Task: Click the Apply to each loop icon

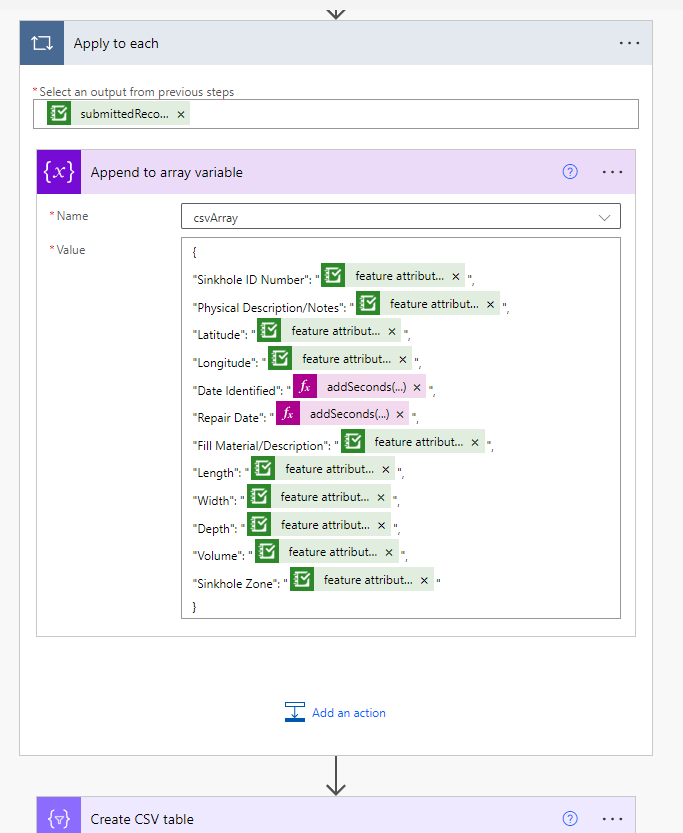Action: tap(42, 44)
